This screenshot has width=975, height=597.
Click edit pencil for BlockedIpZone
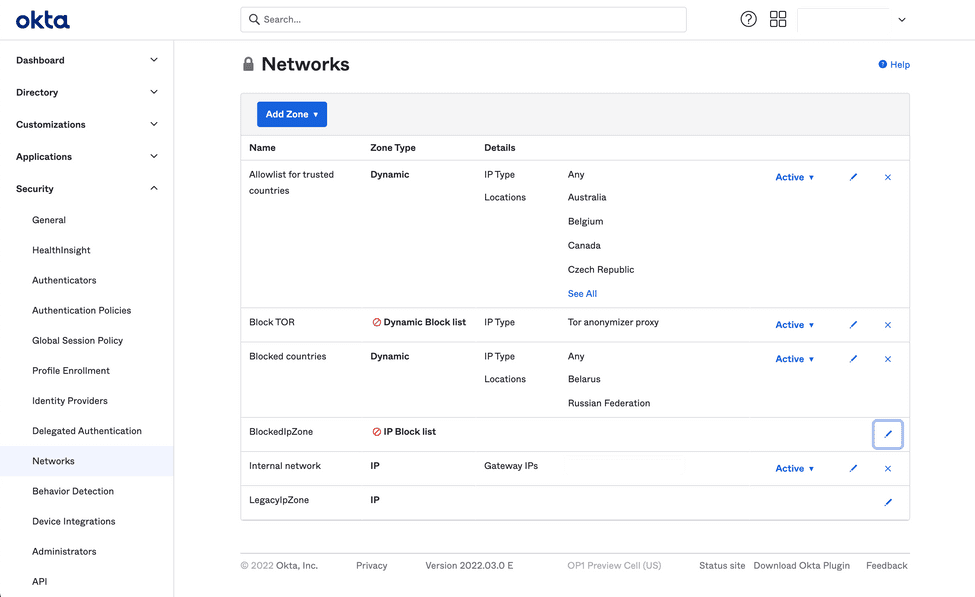point(888,434)
